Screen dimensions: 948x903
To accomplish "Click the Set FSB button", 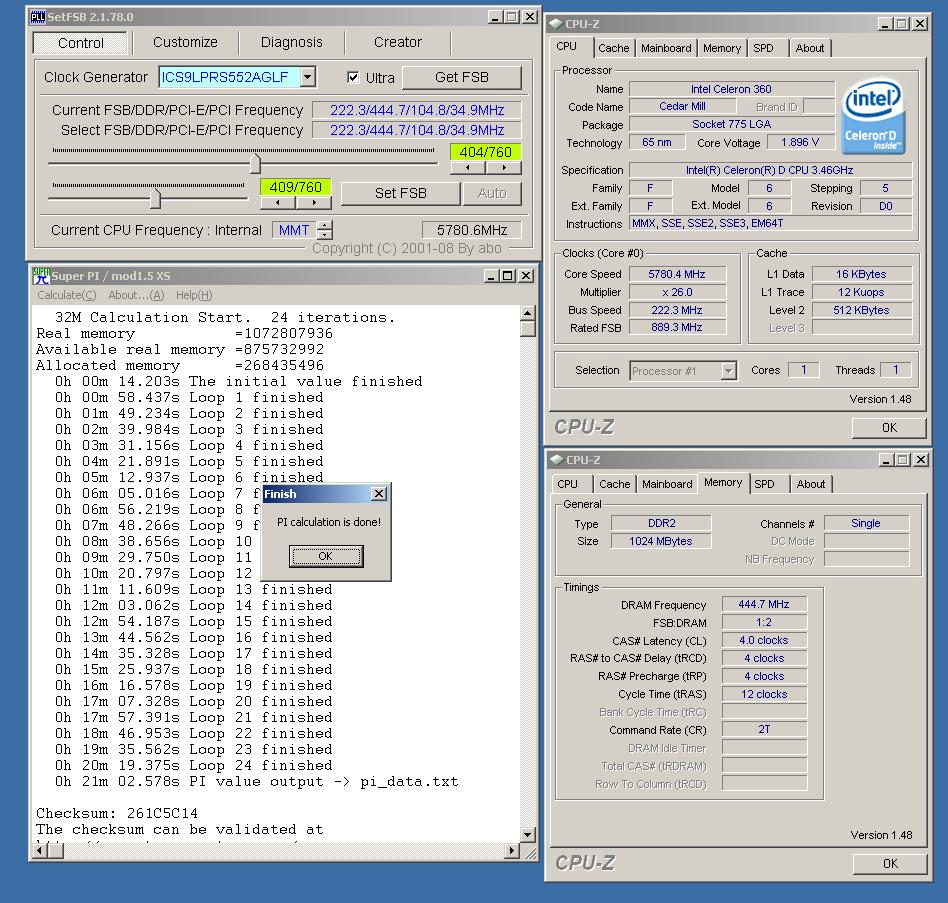I will click(x=400, y=193).
